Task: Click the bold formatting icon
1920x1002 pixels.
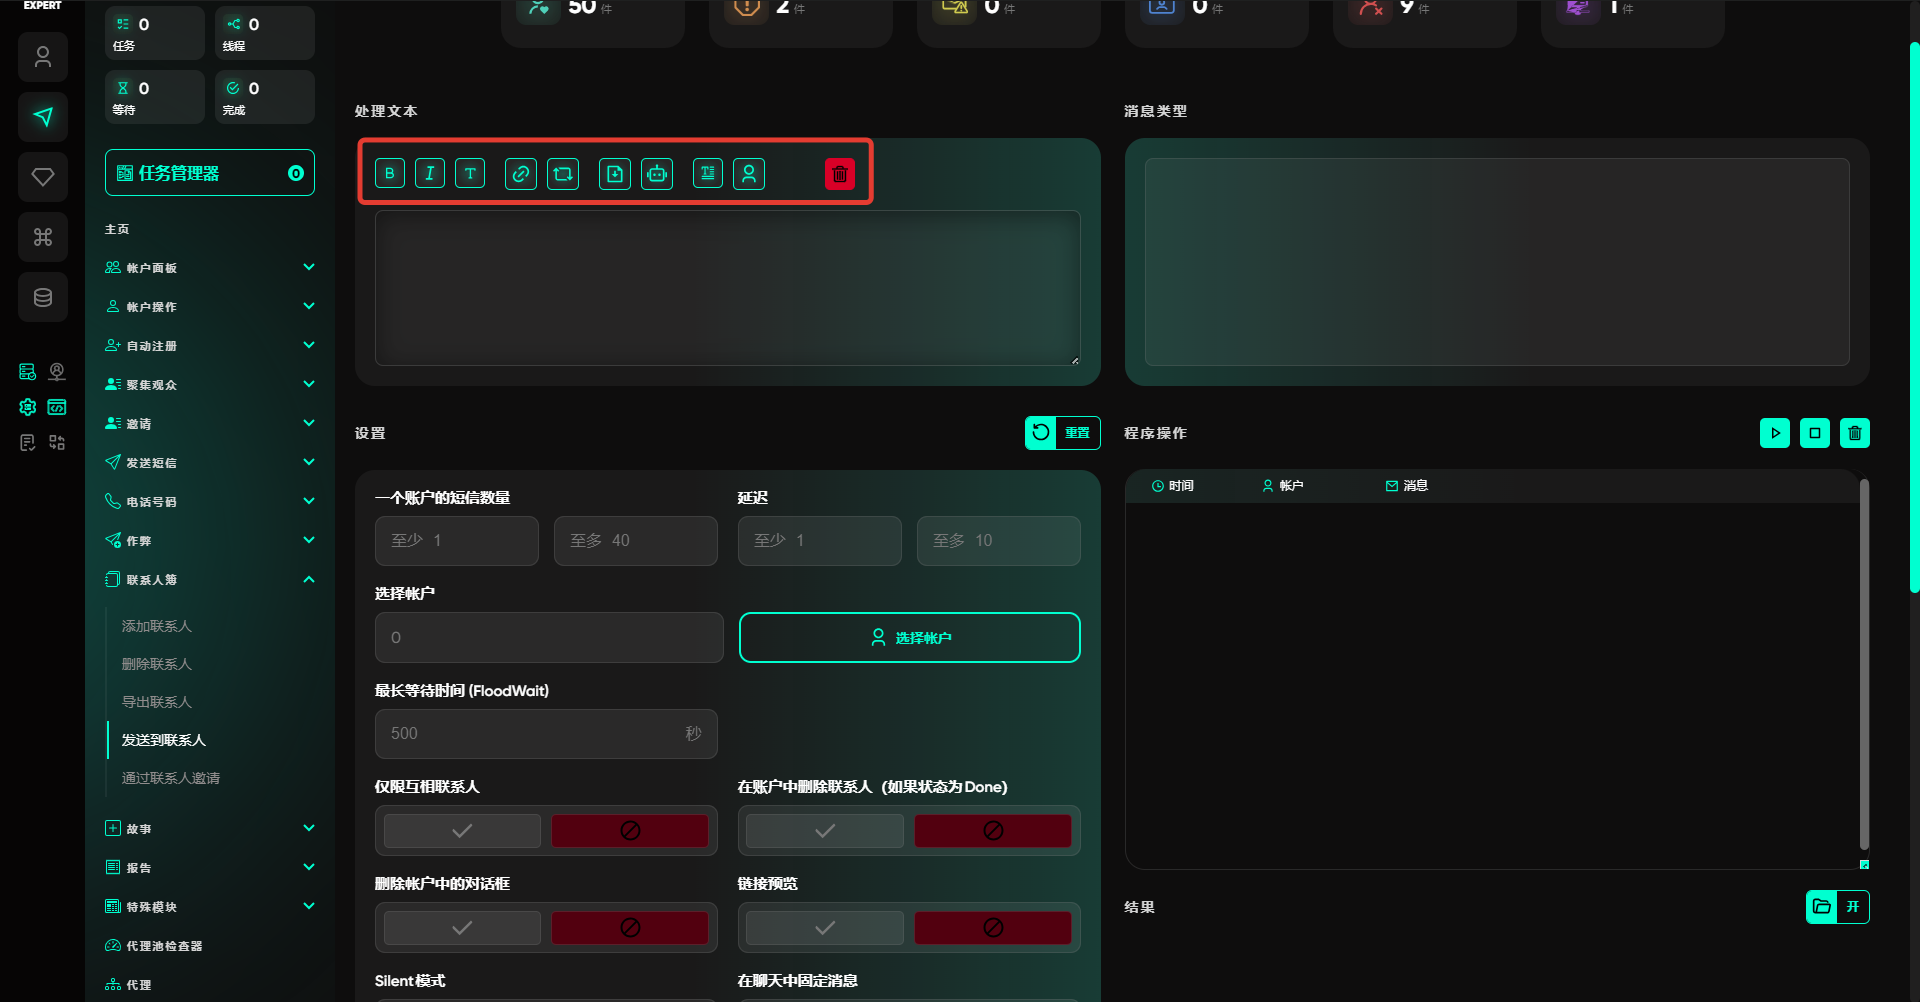Action: [390, 174]
